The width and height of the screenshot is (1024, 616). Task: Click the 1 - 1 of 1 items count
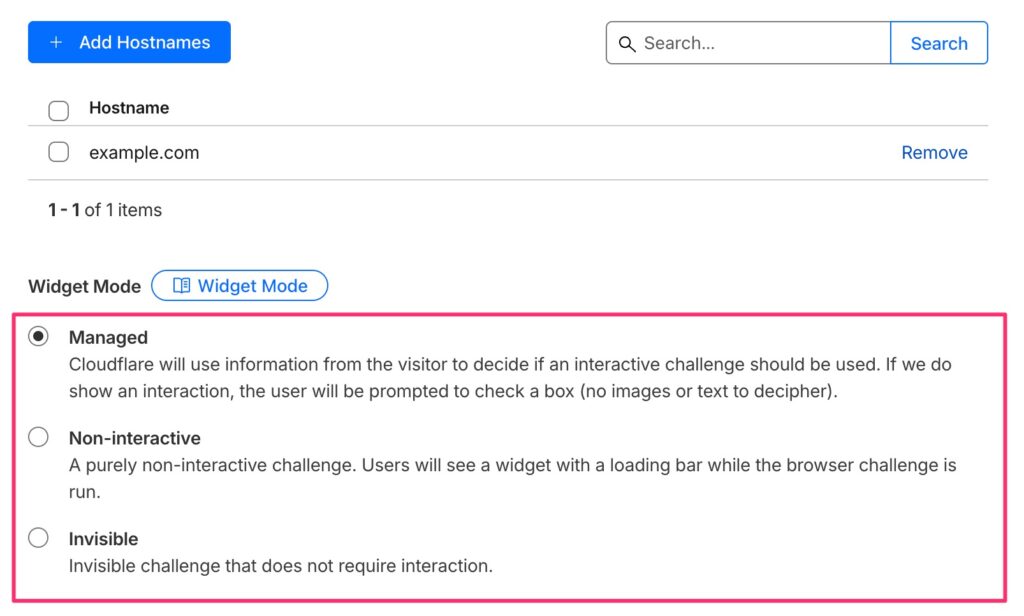(x=105, y=210)
